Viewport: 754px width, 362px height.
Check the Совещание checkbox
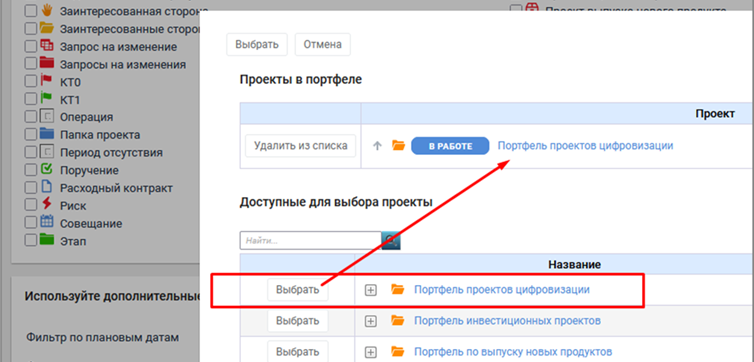(x=31, y=223)
